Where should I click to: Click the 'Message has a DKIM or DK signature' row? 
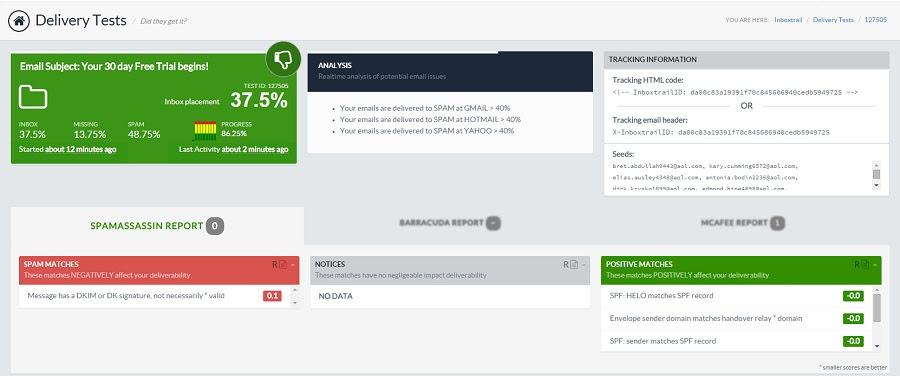(x=155, y=296)
